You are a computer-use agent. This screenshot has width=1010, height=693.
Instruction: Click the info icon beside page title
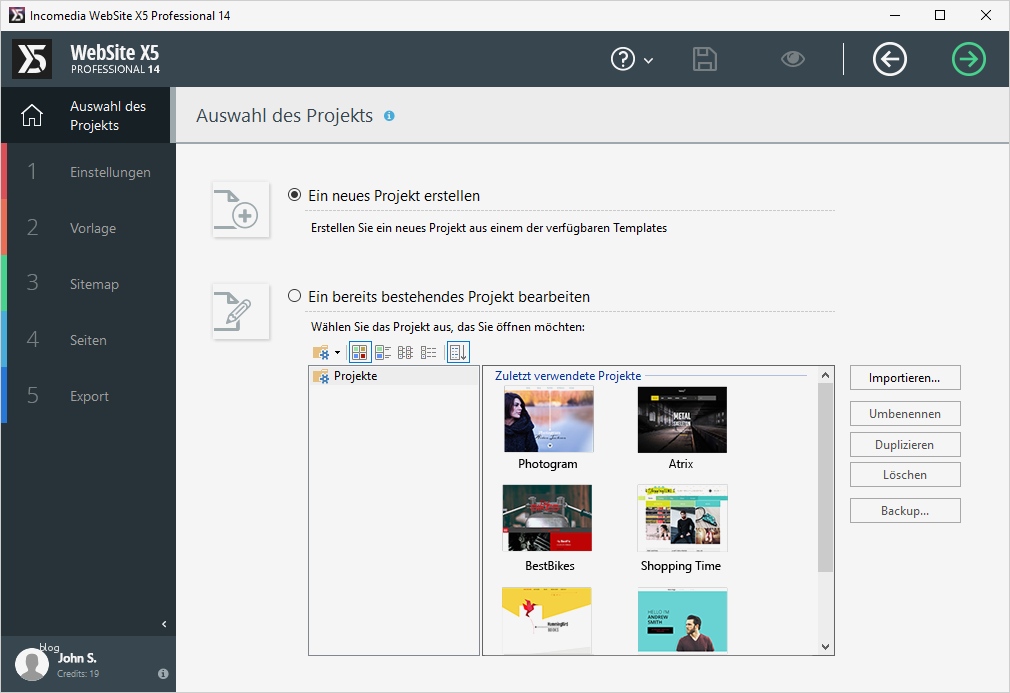(x=389, y=116)
